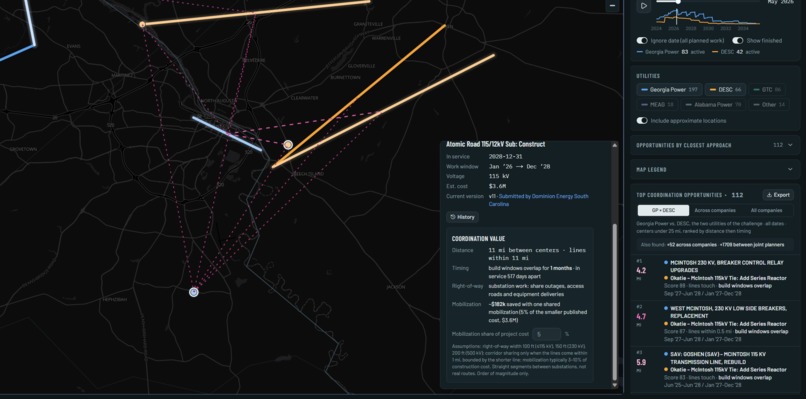Select the blue Georgia Power line segment

point(227,134)
